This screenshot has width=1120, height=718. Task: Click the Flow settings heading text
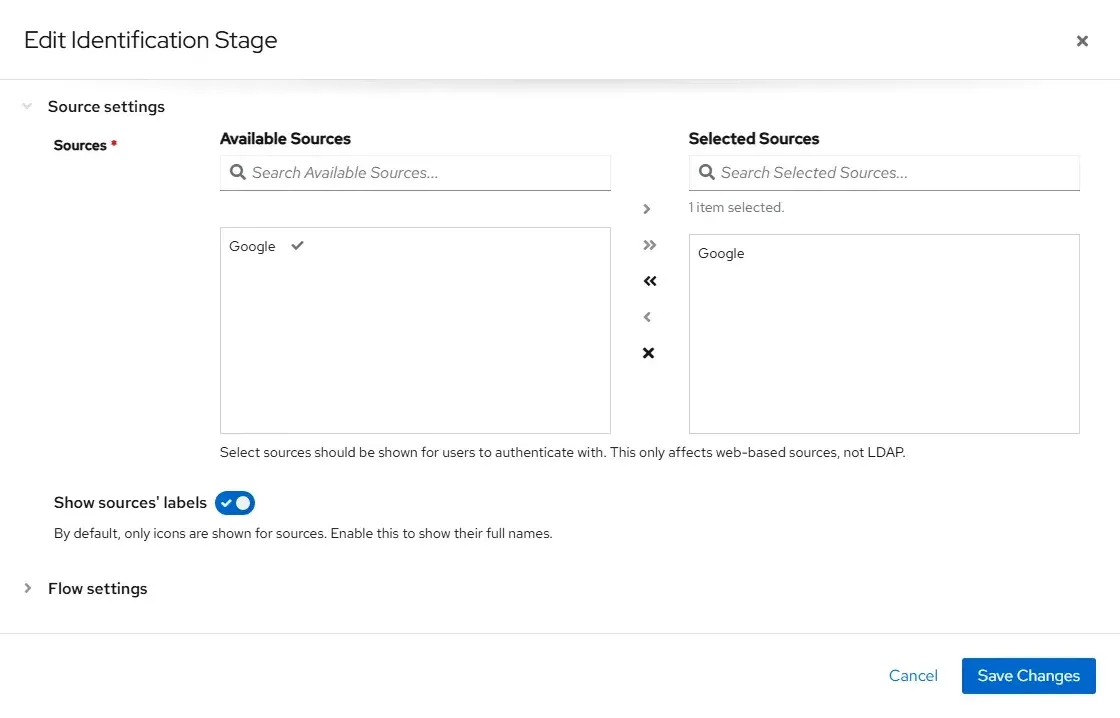[x=98, y=589]
